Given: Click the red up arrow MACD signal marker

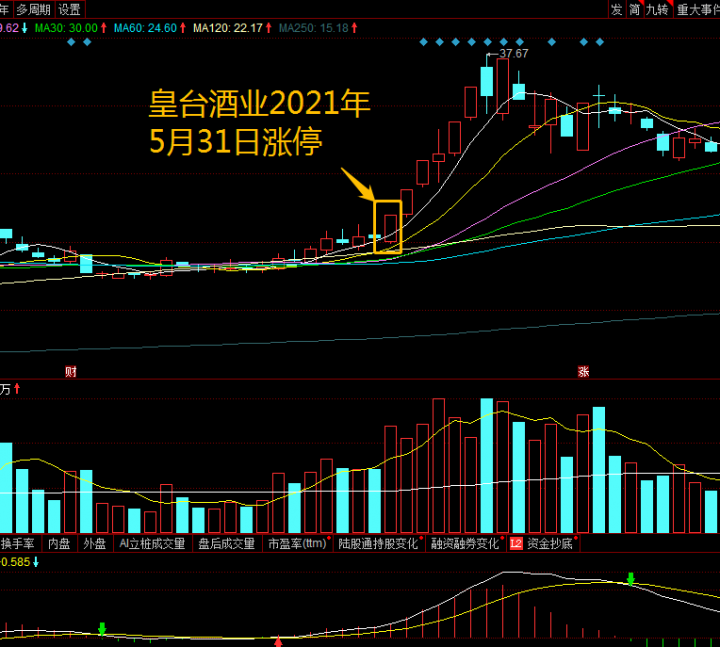Looking at the screenshot, I should (x=278, y=640).
